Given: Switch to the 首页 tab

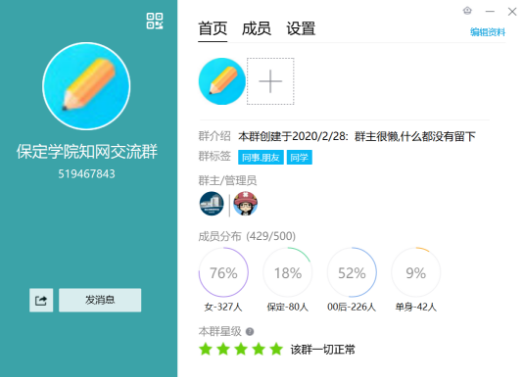Looking at the screenshot, I should (213, 29).
